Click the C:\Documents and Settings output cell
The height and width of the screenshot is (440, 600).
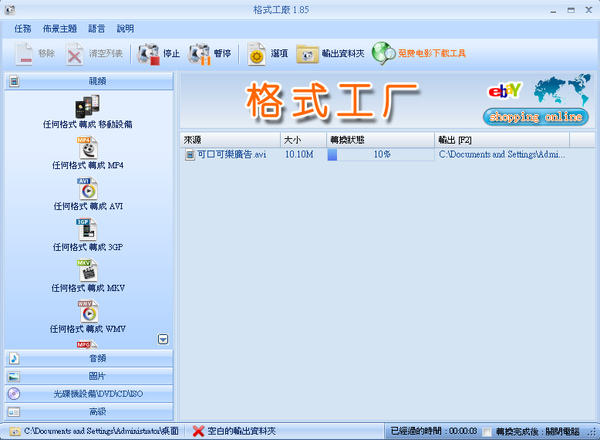502,155
